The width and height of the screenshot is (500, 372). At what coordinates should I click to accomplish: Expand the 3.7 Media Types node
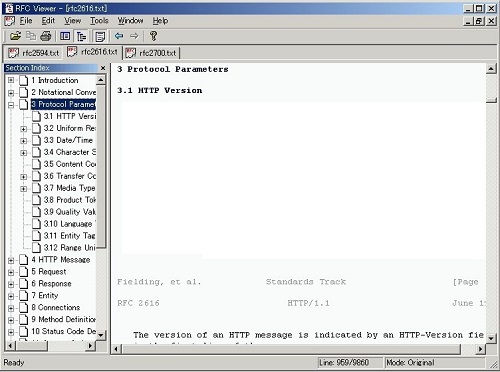(24, 189)
